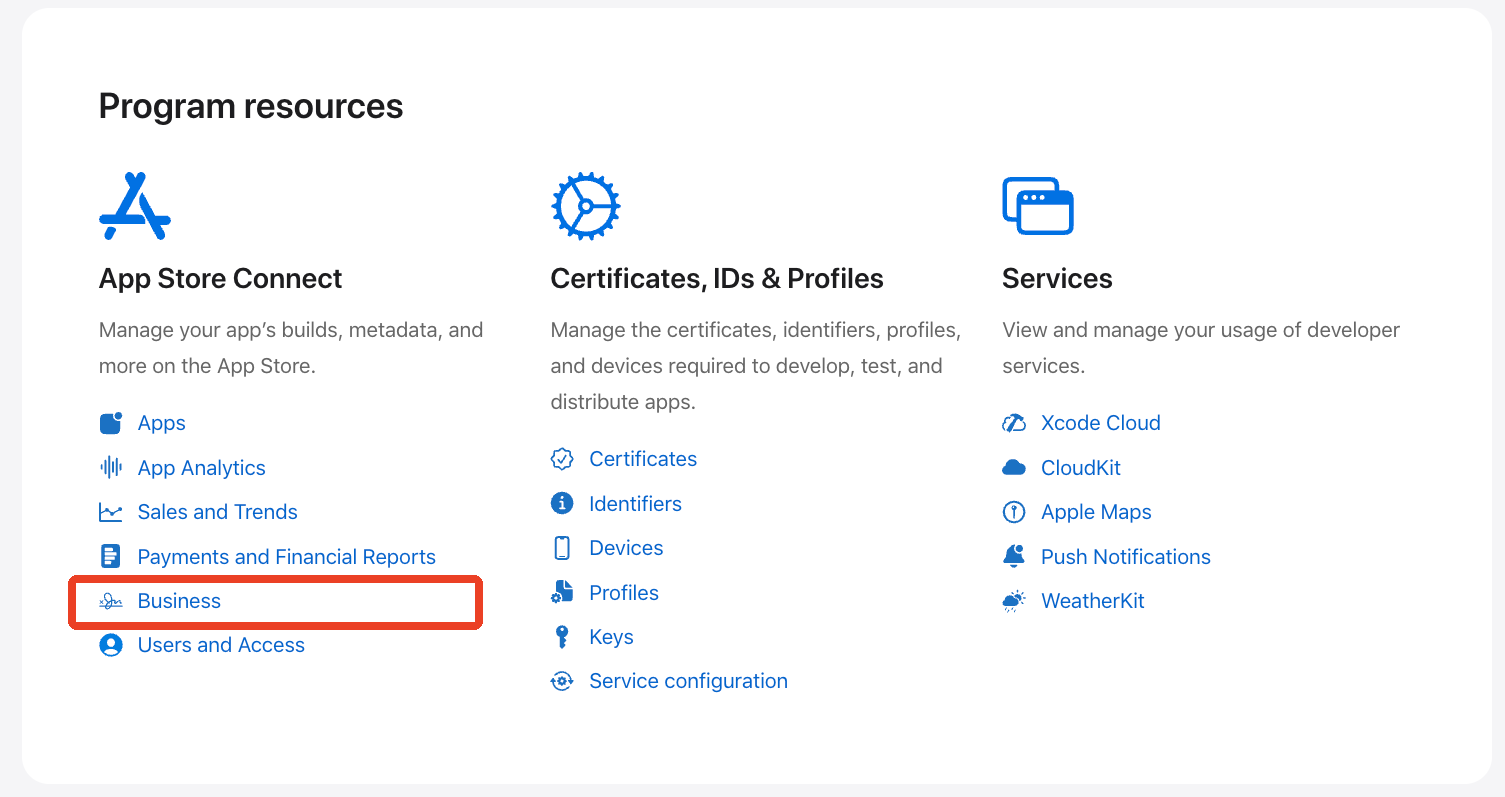
Task: Click the CloudKit cloud icon
Action: coord(1014,467)
